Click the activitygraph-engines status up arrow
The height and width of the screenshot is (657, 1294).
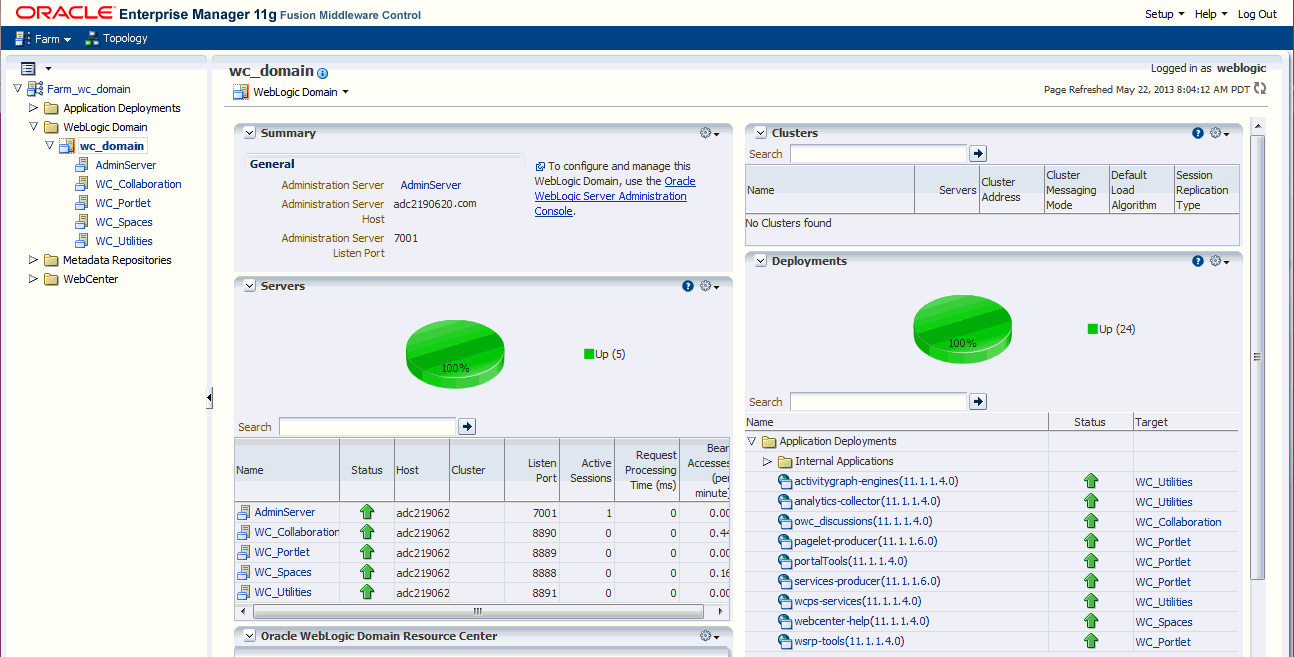pyautogui.click(x=1090, y=481)
